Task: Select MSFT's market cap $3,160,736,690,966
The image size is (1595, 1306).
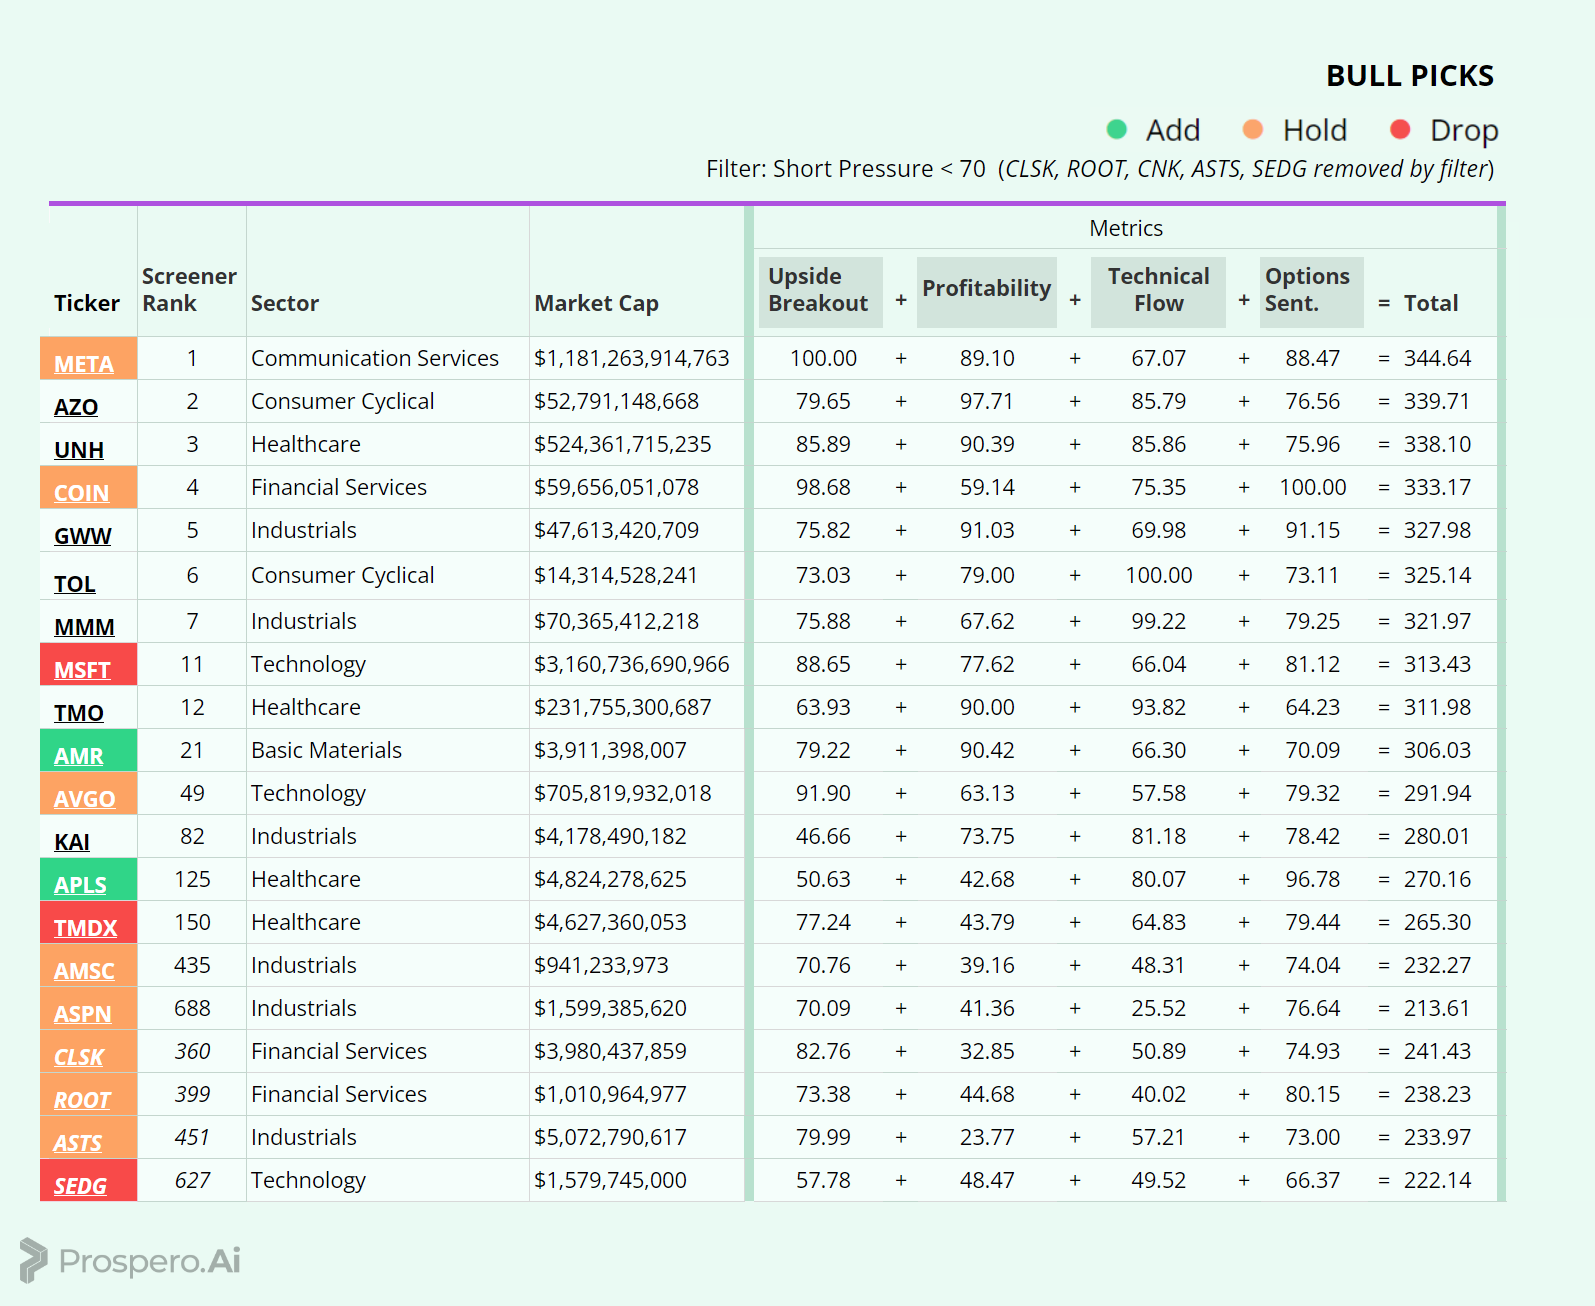Action: click(632, 664)
